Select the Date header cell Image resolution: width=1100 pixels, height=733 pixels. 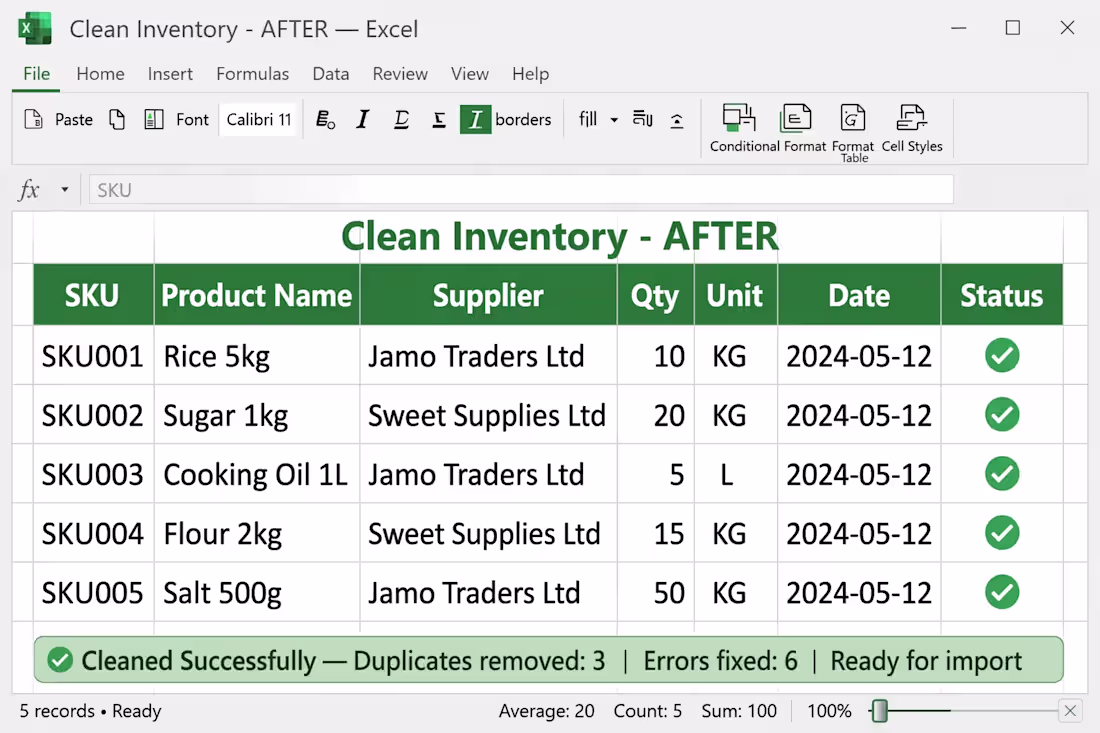click(x=859, y=295)
